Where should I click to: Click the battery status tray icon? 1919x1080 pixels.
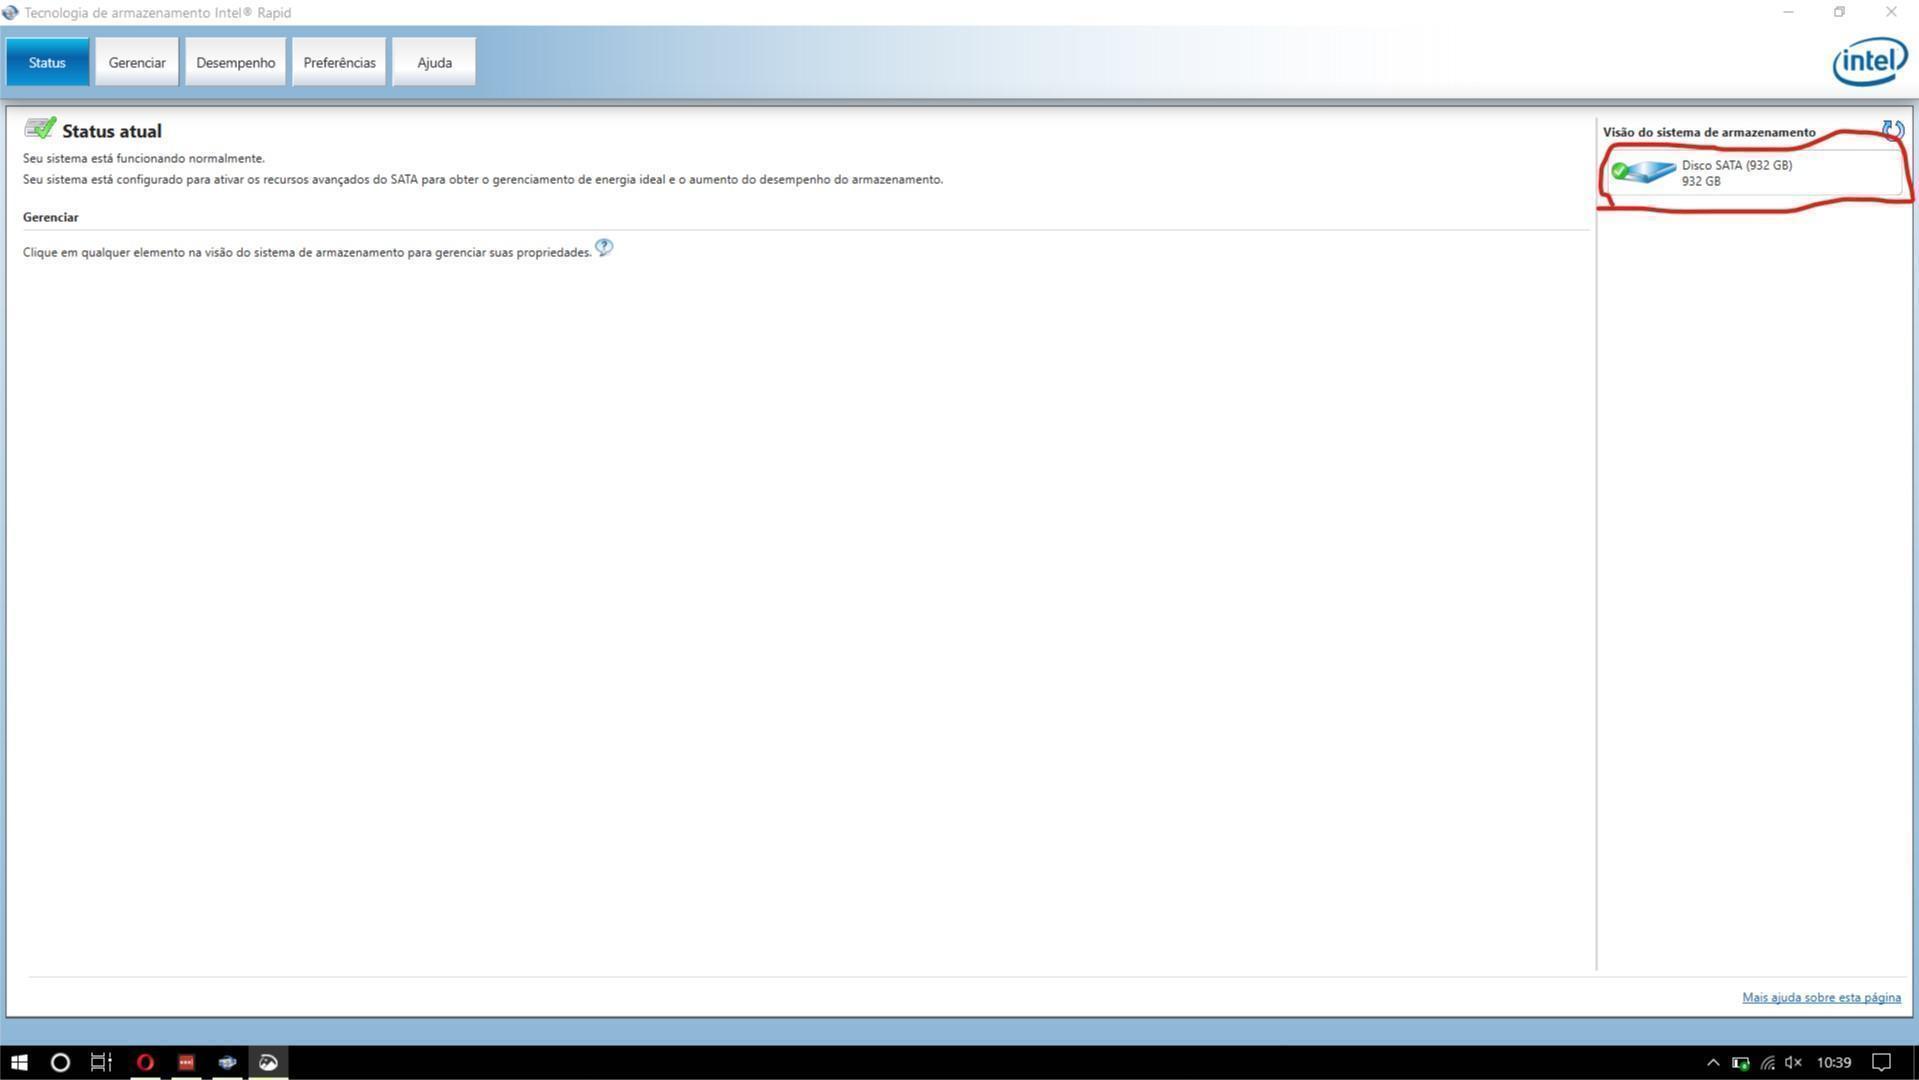[1740, 1062]
